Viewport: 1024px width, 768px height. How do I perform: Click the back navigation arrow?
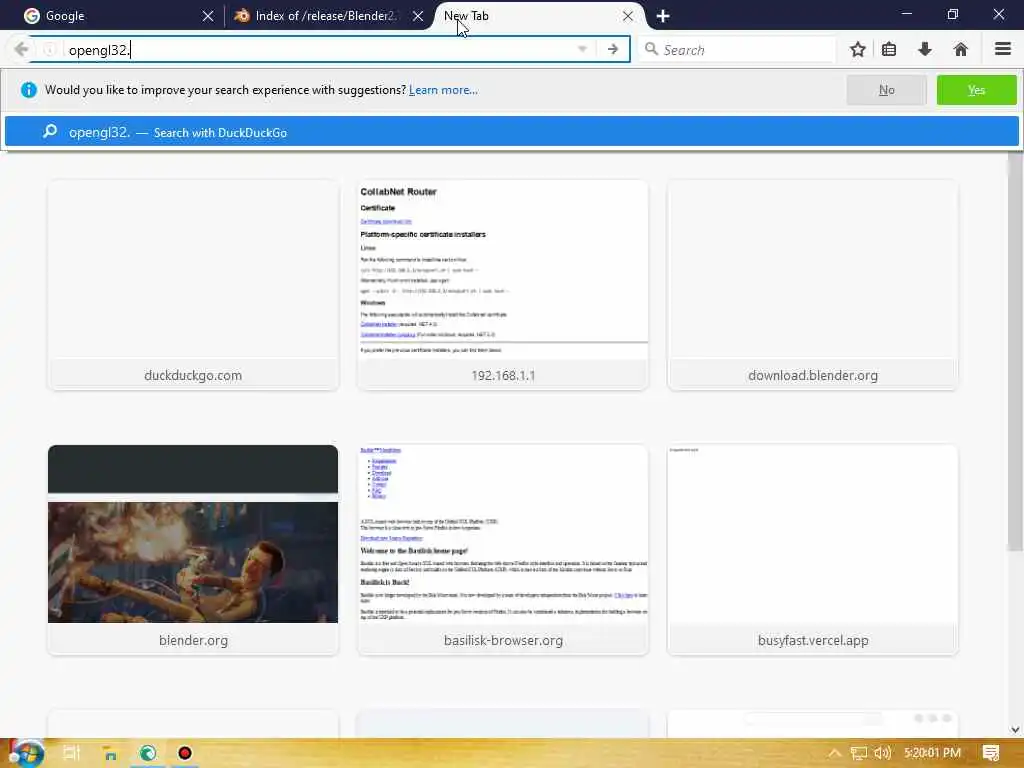[x=21, y=50]
